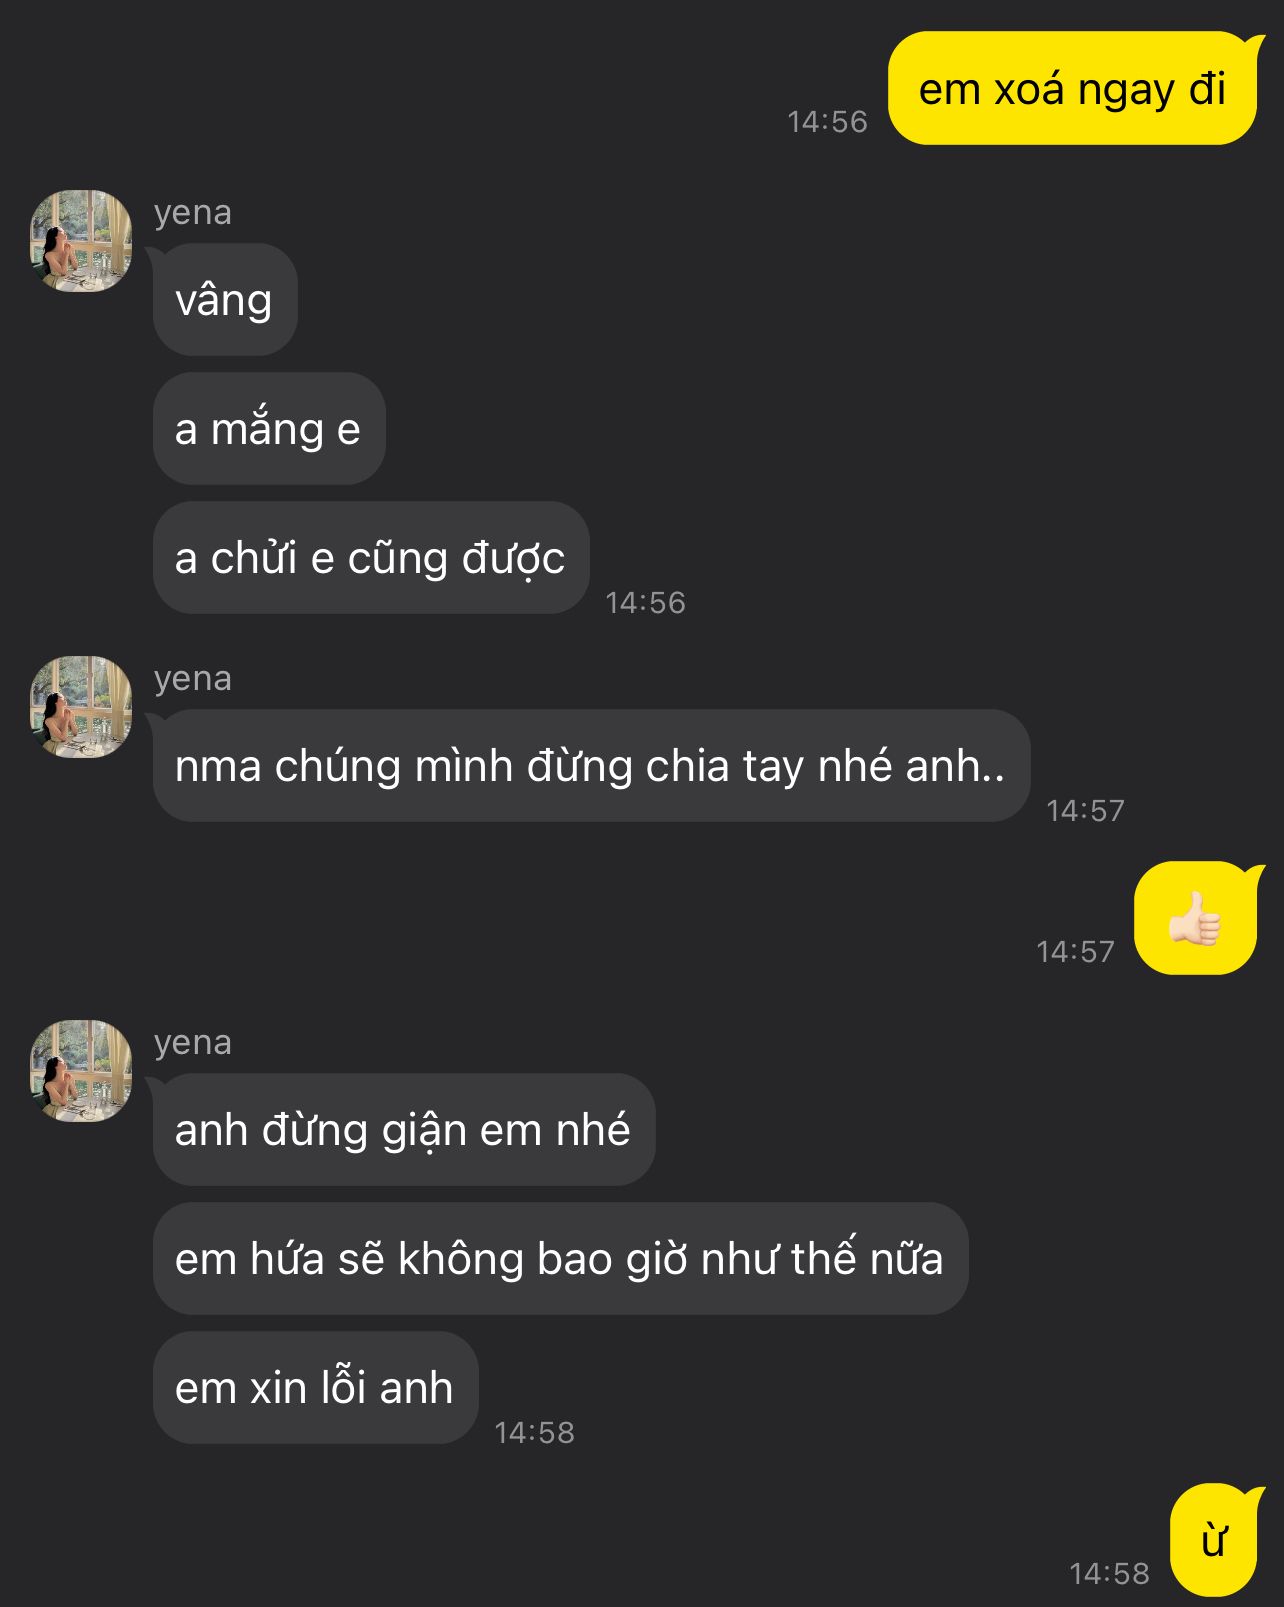Tap yena's avatar beside 'anh đừng giận em nhé'
Screen dimensions: 1284x1607
click(x=81, y=1071)
